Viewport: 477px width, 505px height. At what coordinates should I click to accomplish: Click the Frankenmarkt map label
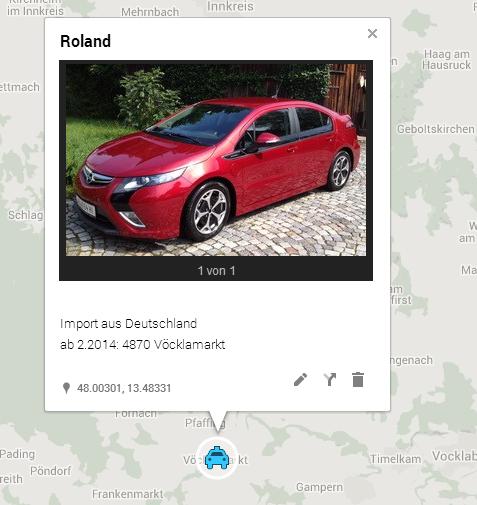128,494
